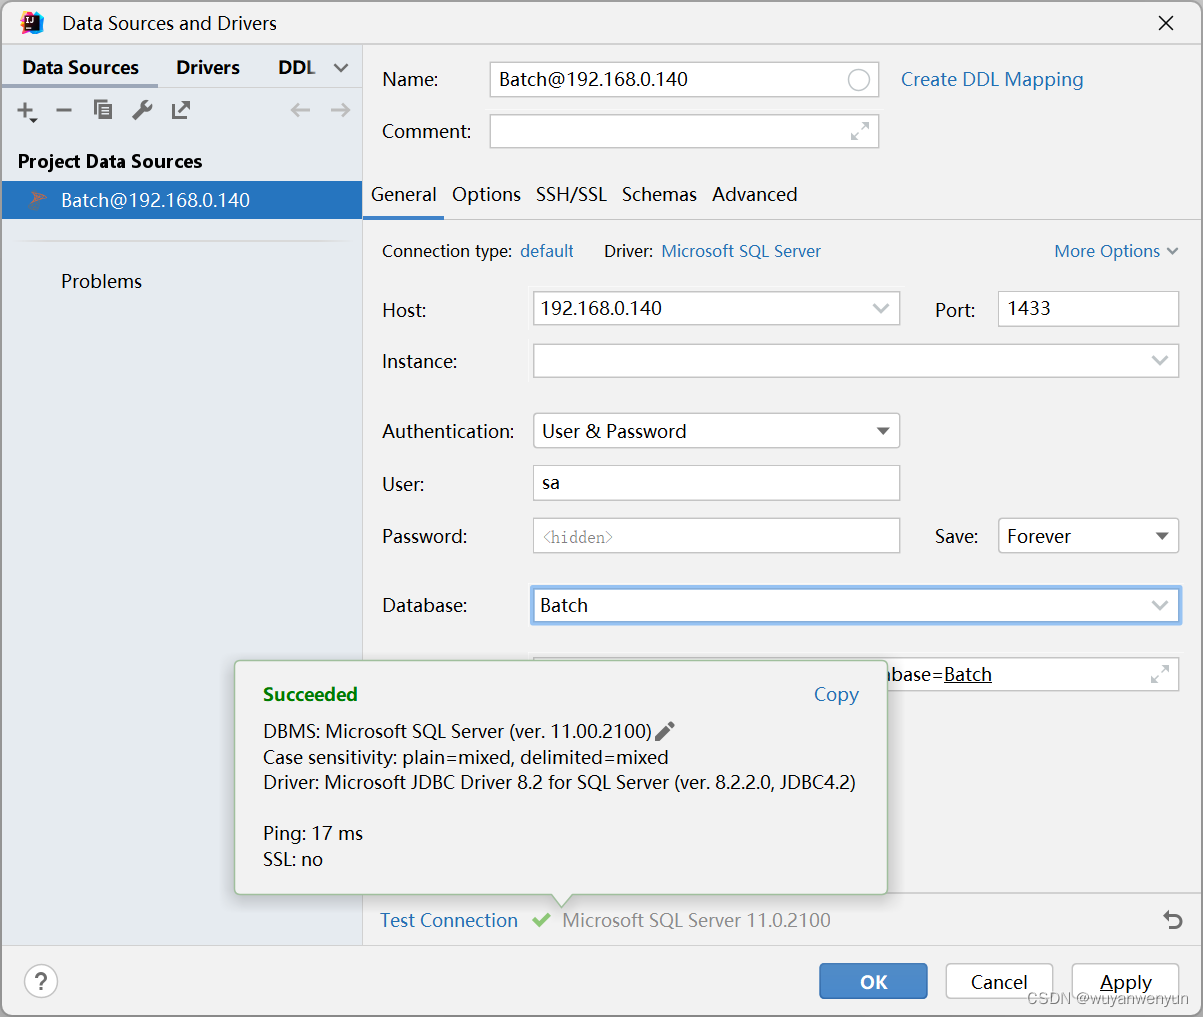Change connection type default link
This screenshot has width=1203, height=1017.
tap(547, 251)
